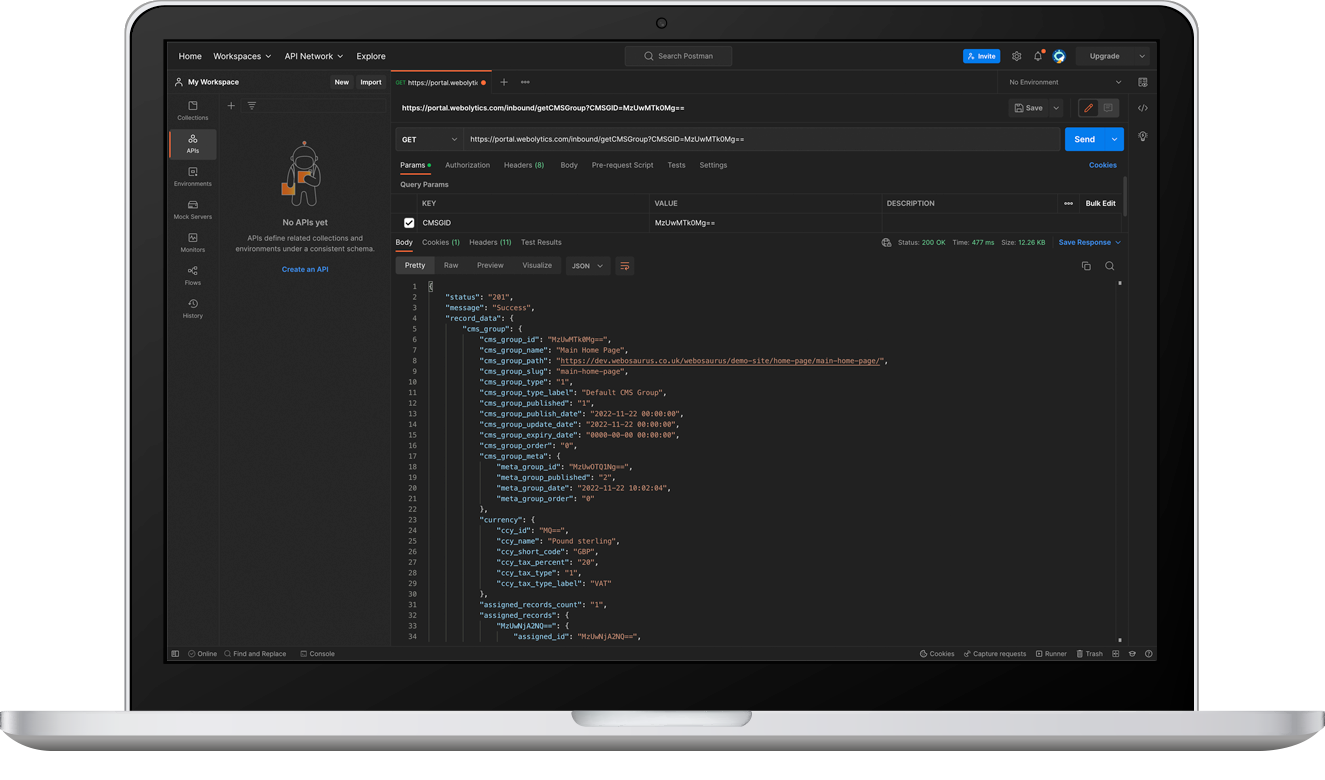
Task: Open the No Environment selector
Action: (1065, 82)
